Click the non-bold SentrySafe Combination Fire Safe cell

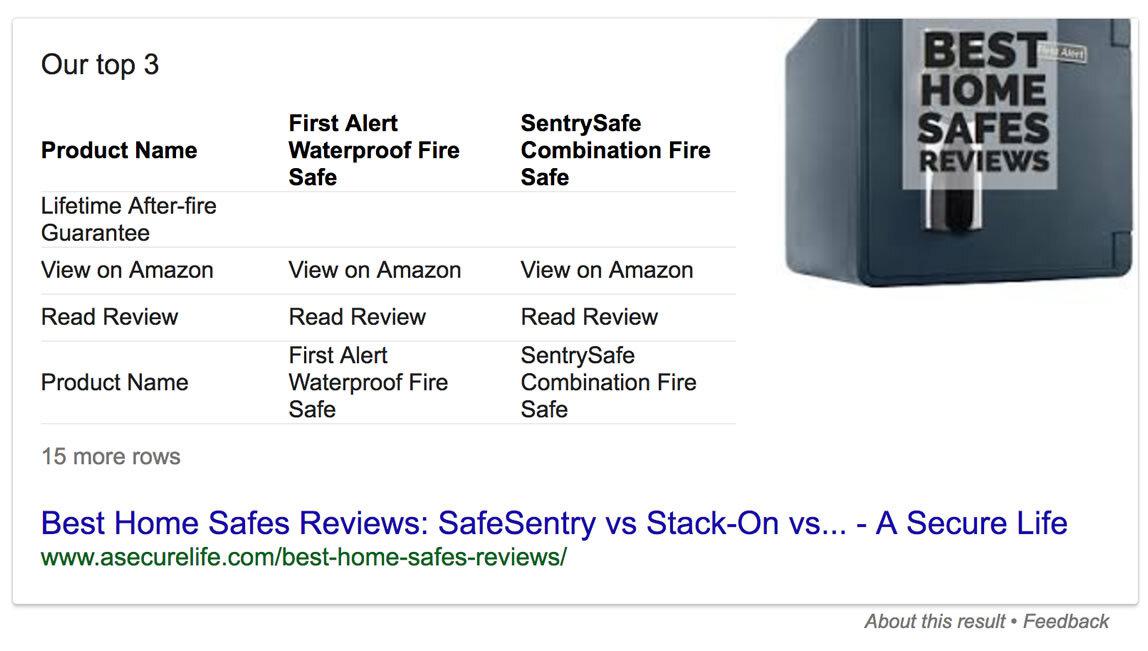[608, 383]
